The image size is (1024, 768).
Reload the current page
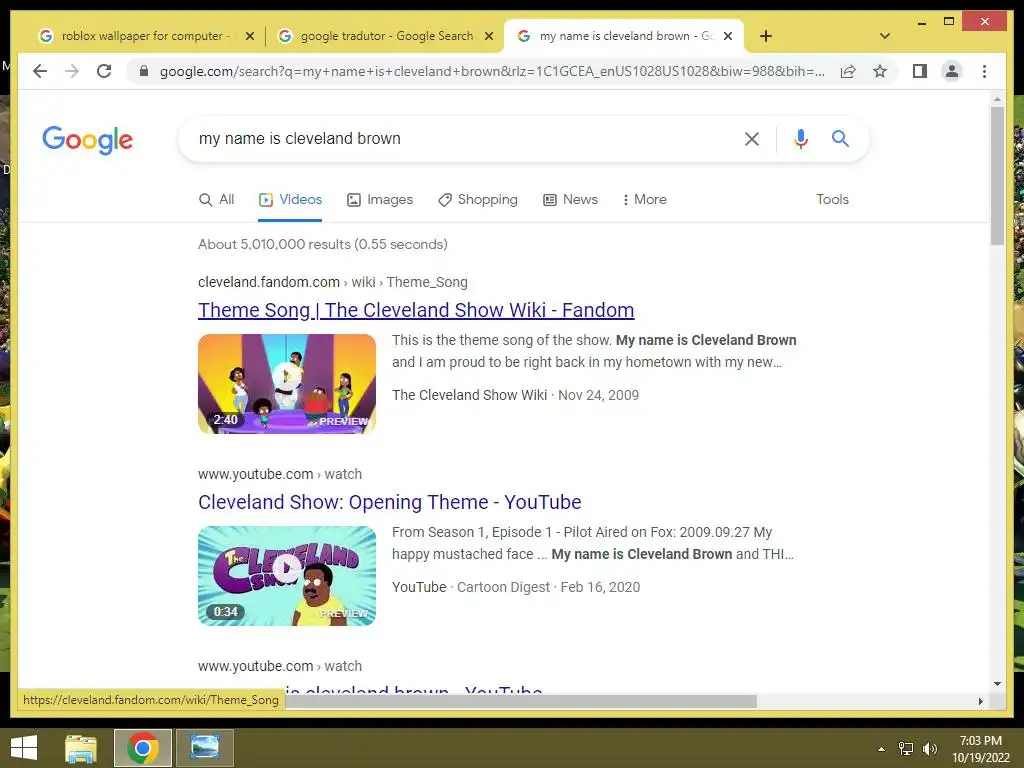(104, 71)
